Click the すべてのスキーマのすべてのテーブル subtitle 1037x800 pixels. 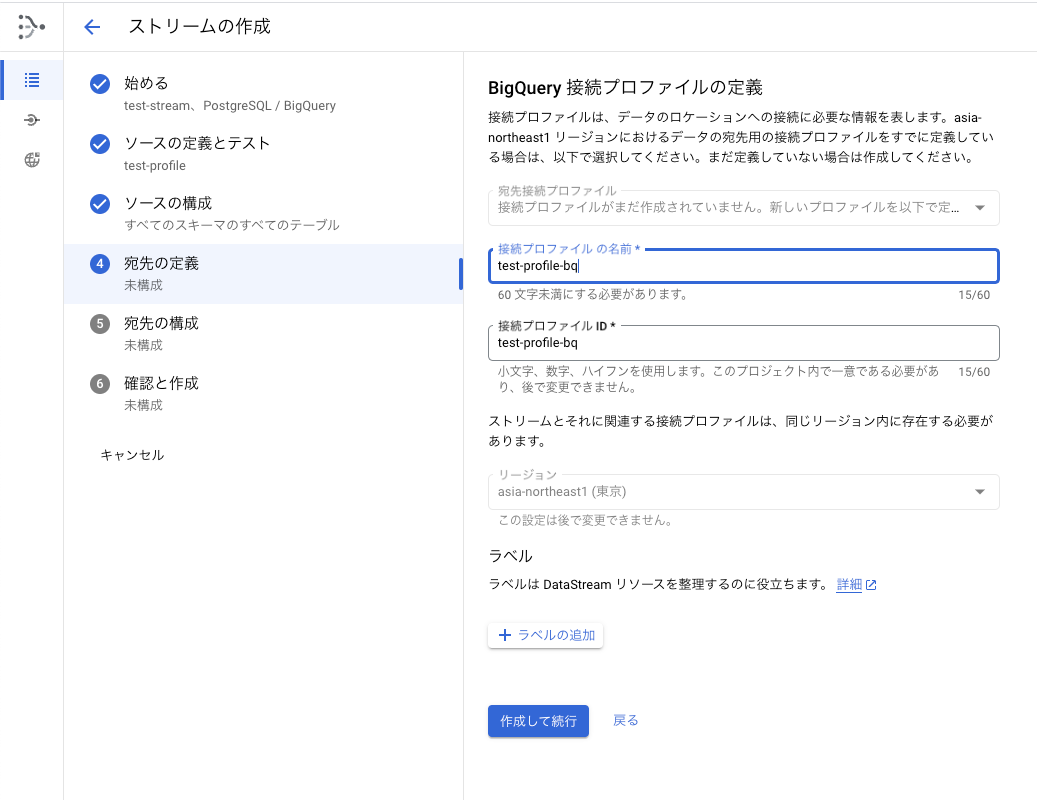231,225
